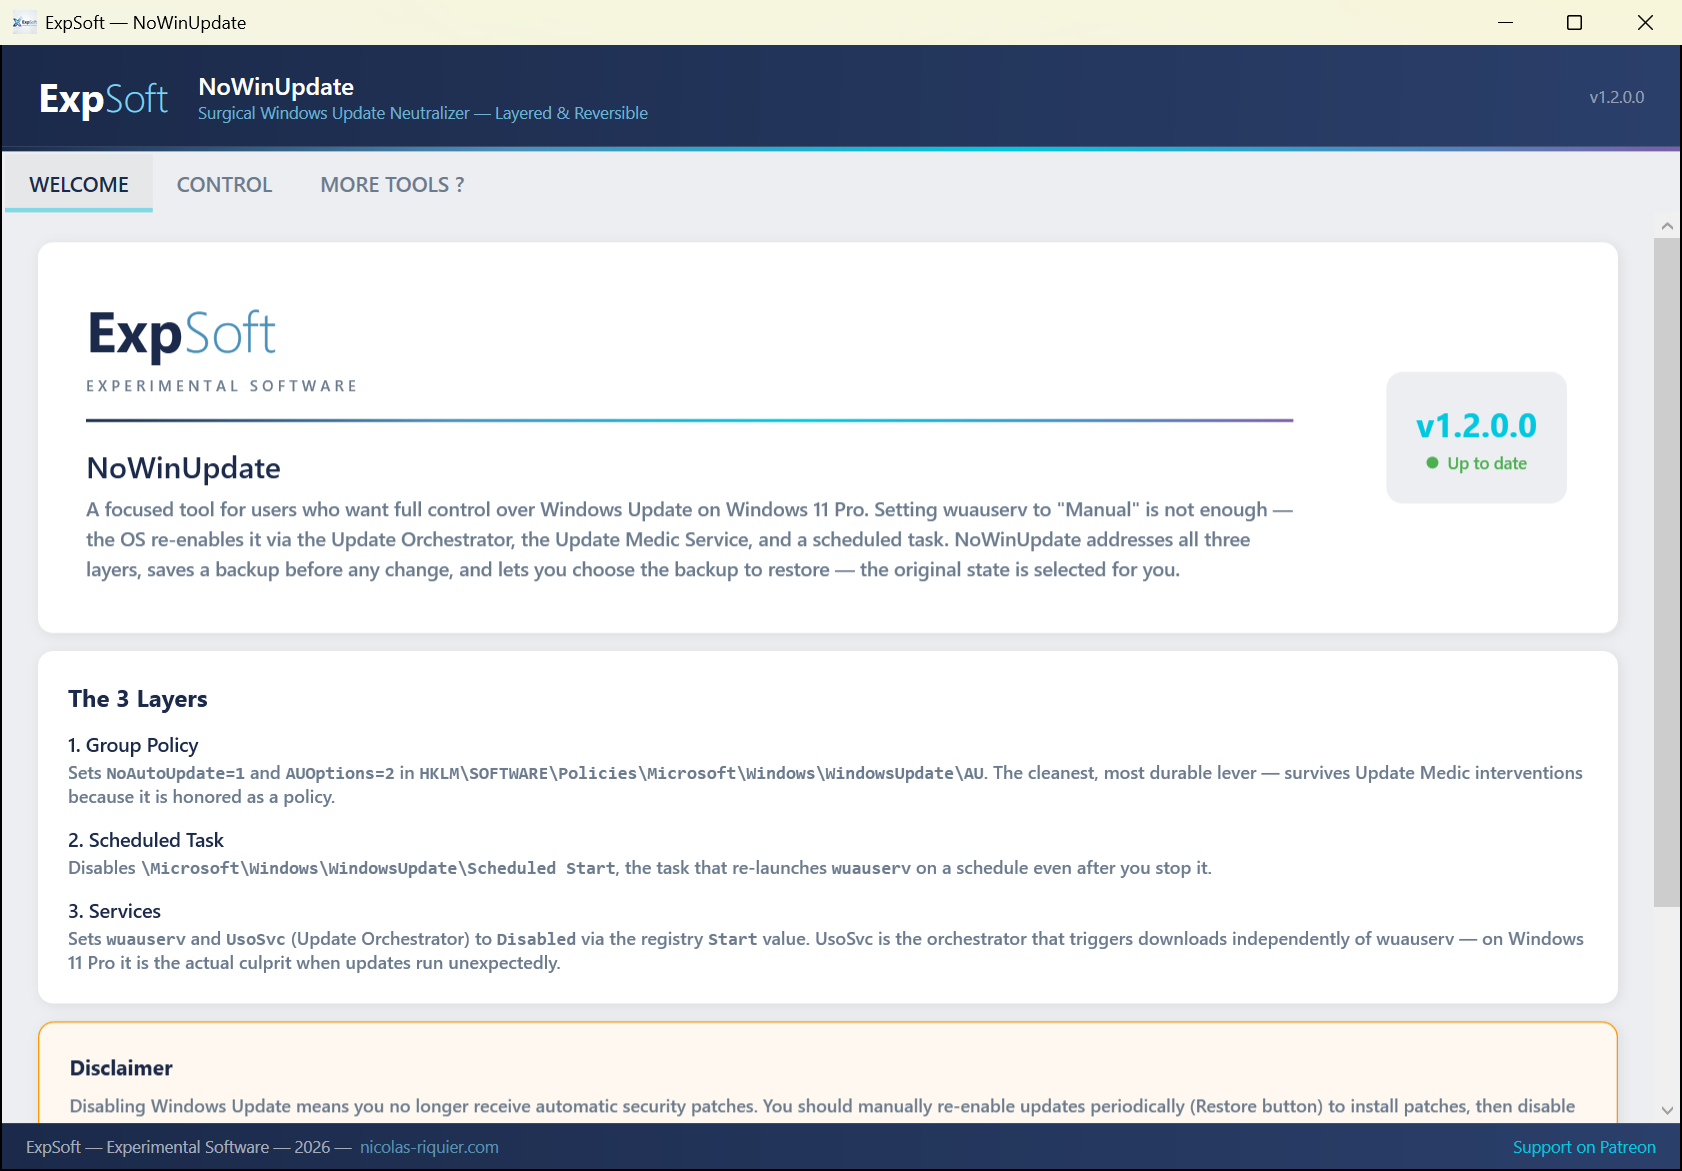1682x1171 pixels.
Task: Click the Support on Patreon link
Action: (x=1584, y=1147)
